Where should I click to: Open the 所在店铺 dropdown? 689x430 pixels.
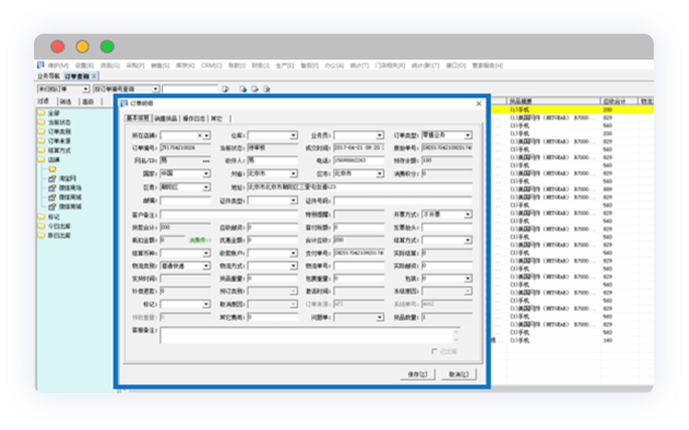207,135
